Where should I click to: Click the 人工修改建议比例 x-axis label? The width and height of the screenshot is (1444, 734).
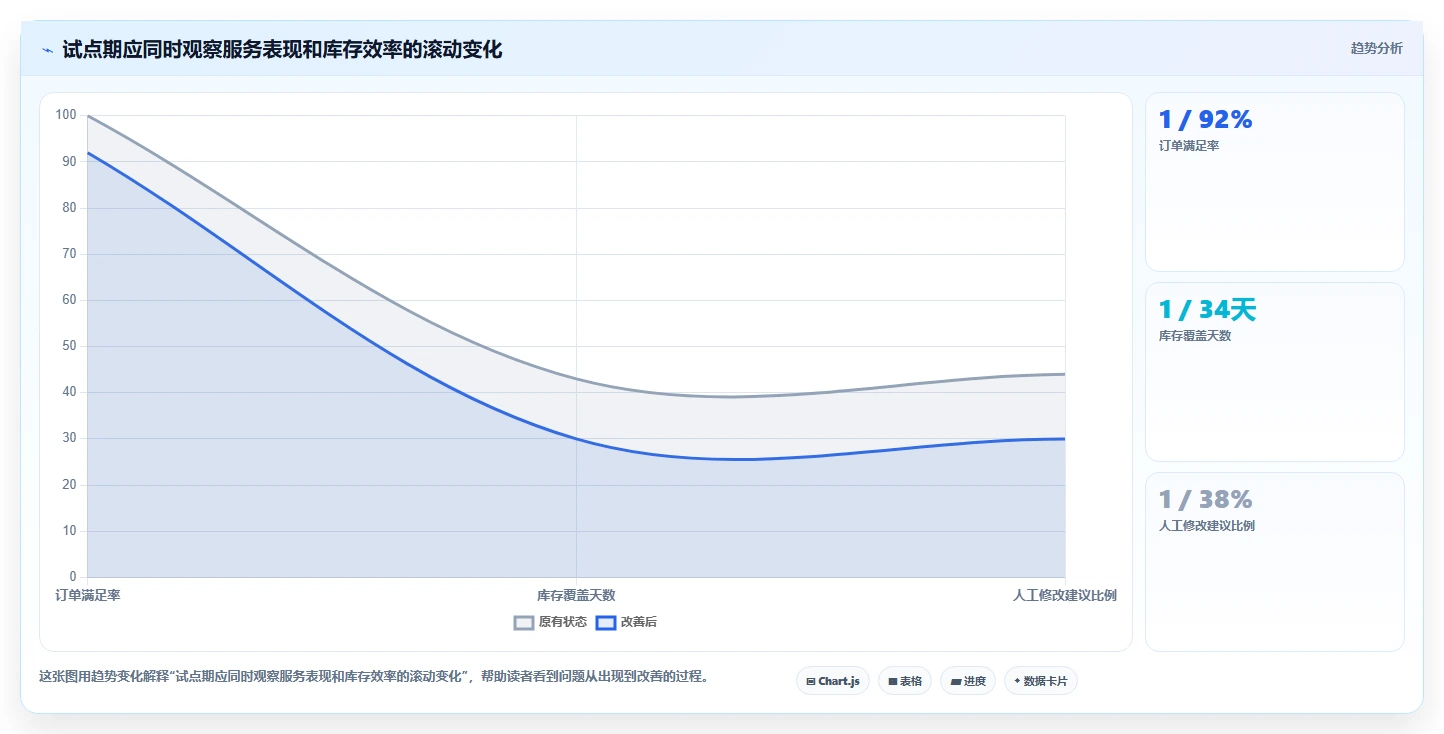coord(1064,595)
